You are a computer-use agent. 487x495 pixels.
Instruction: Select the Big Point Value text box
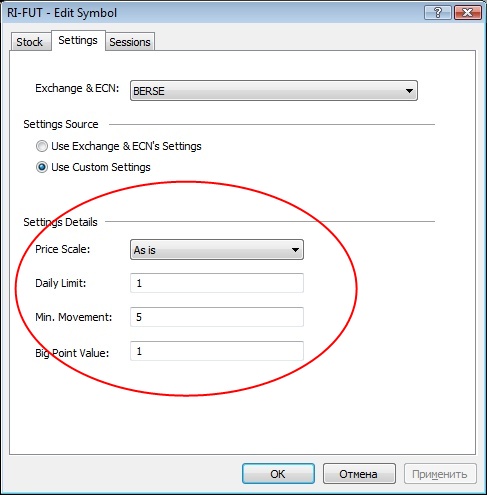(217, 351)
